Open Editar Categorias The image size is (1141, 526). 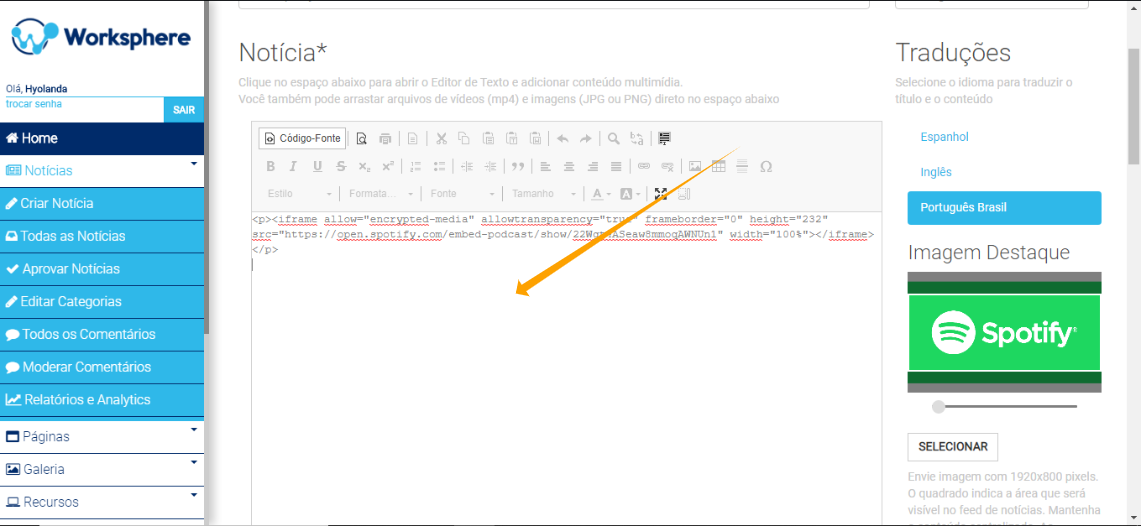point(102,302)
